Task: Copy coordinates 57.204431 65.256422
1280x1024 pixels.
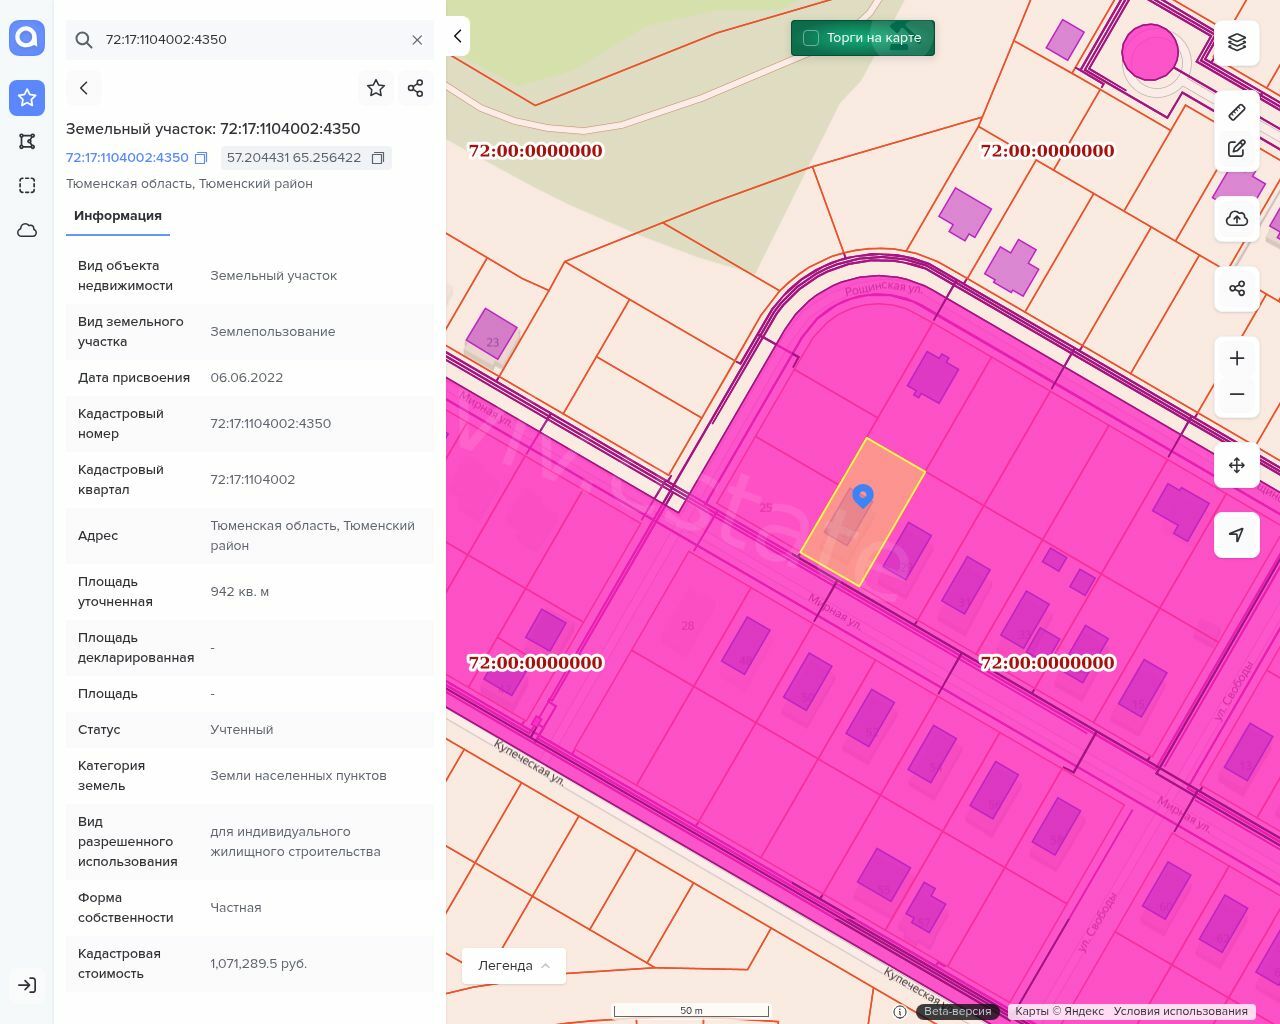Action: [x=378, y=158]
